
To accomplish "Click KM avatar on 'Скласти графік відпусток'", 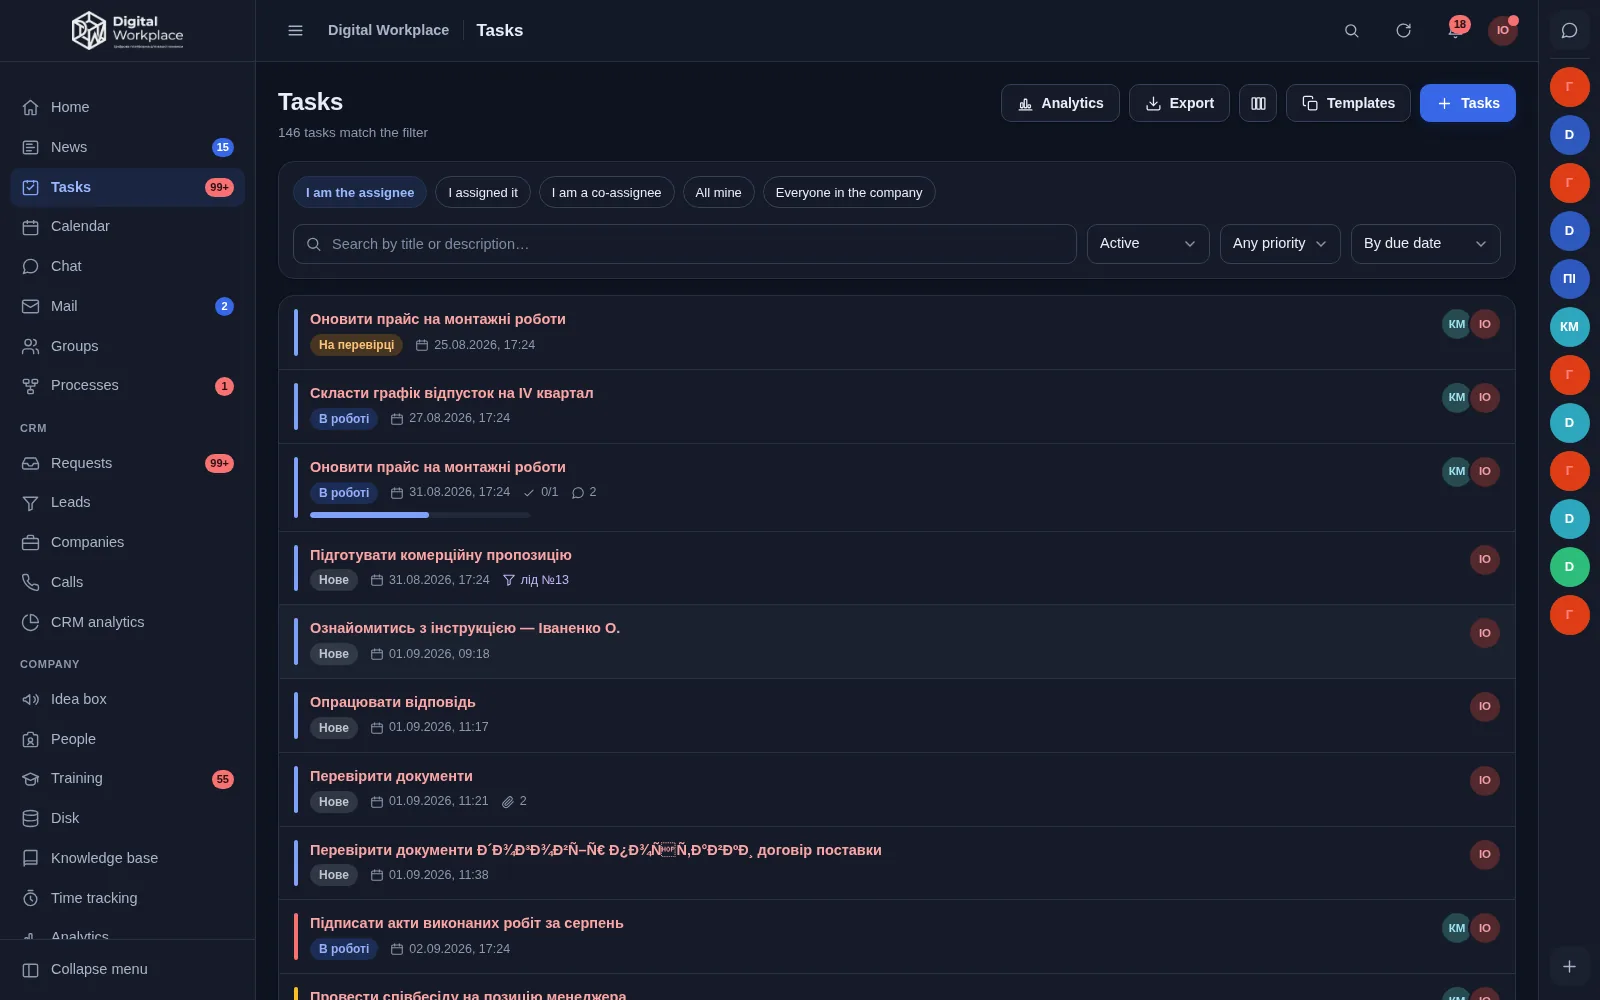I will coord(1456,397).
